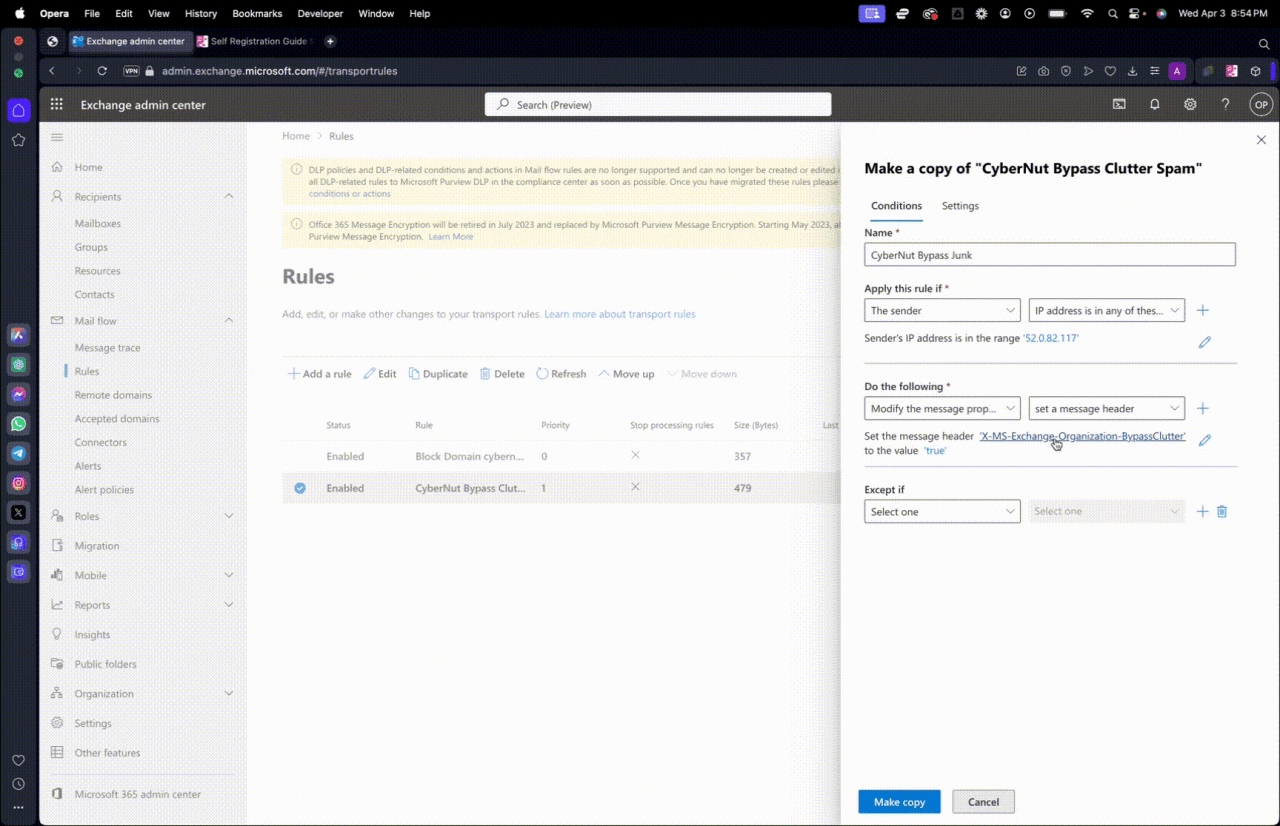1280x826 pixels.
Task: Open the app launcher waffle icon
Action: [x=57, y=104]
